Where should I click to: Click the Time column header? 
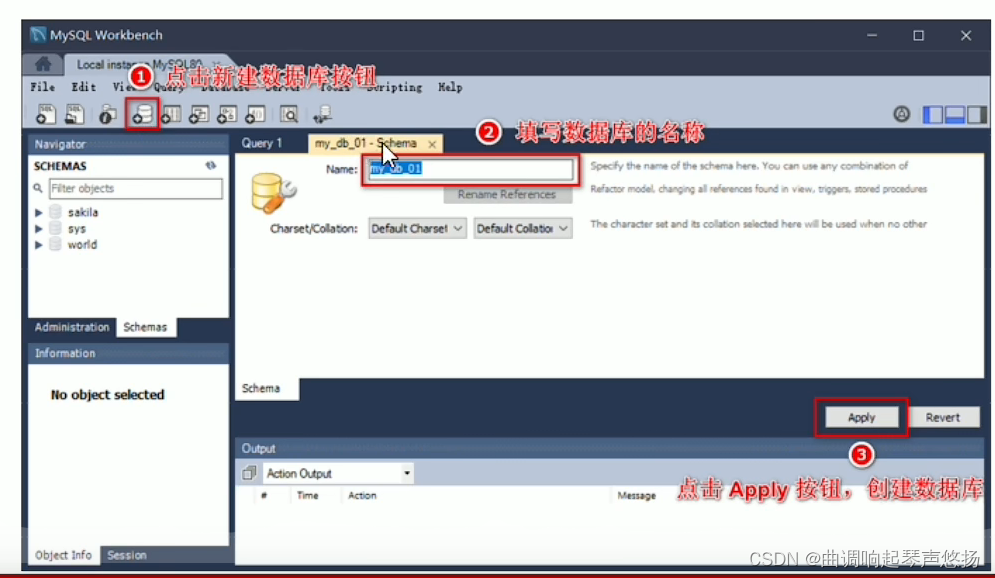point(308,496)
